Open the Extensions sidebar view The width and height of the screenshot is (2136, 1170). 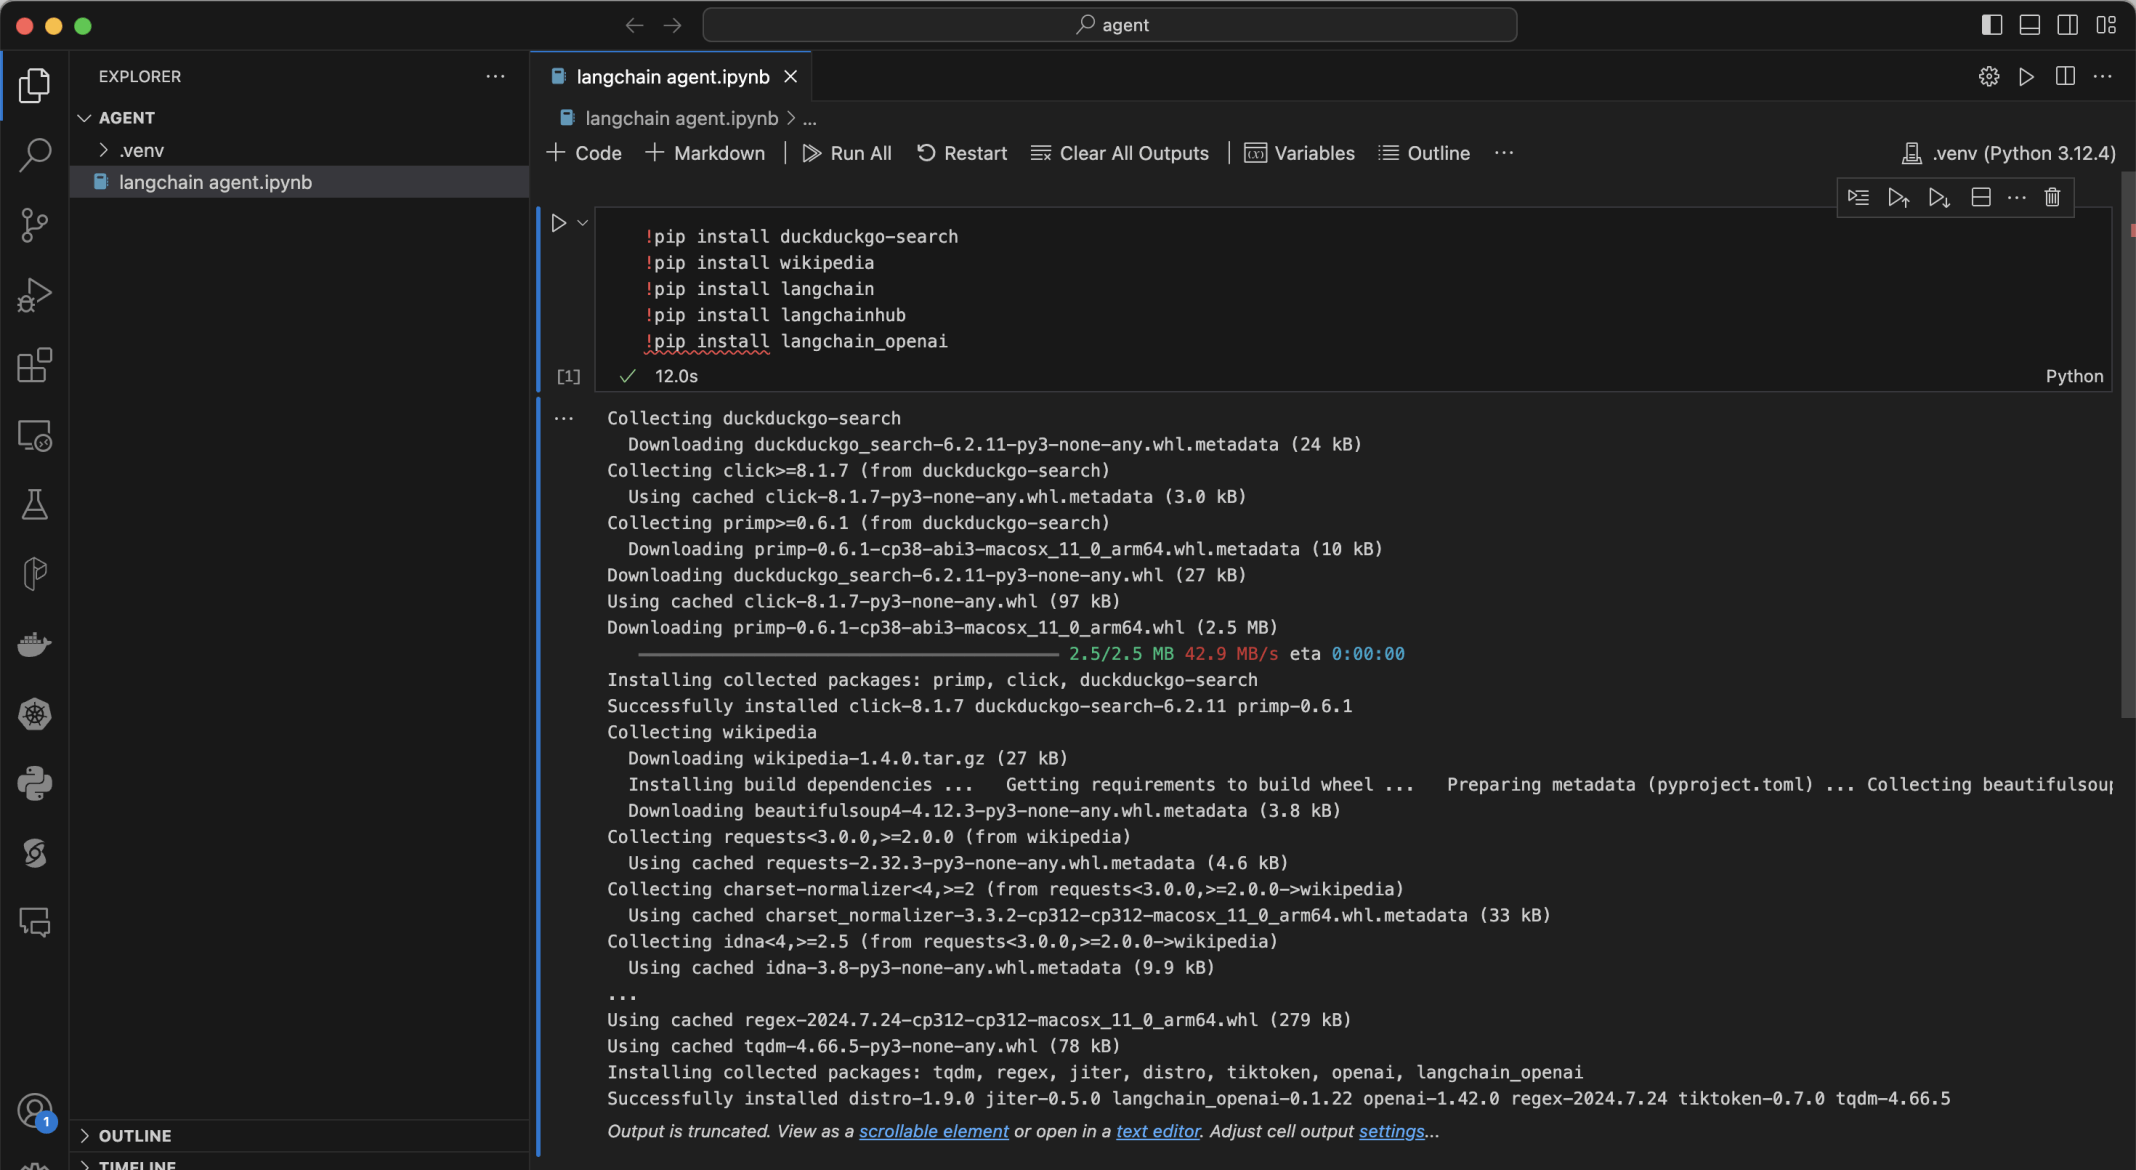click(x=34, y=365)
